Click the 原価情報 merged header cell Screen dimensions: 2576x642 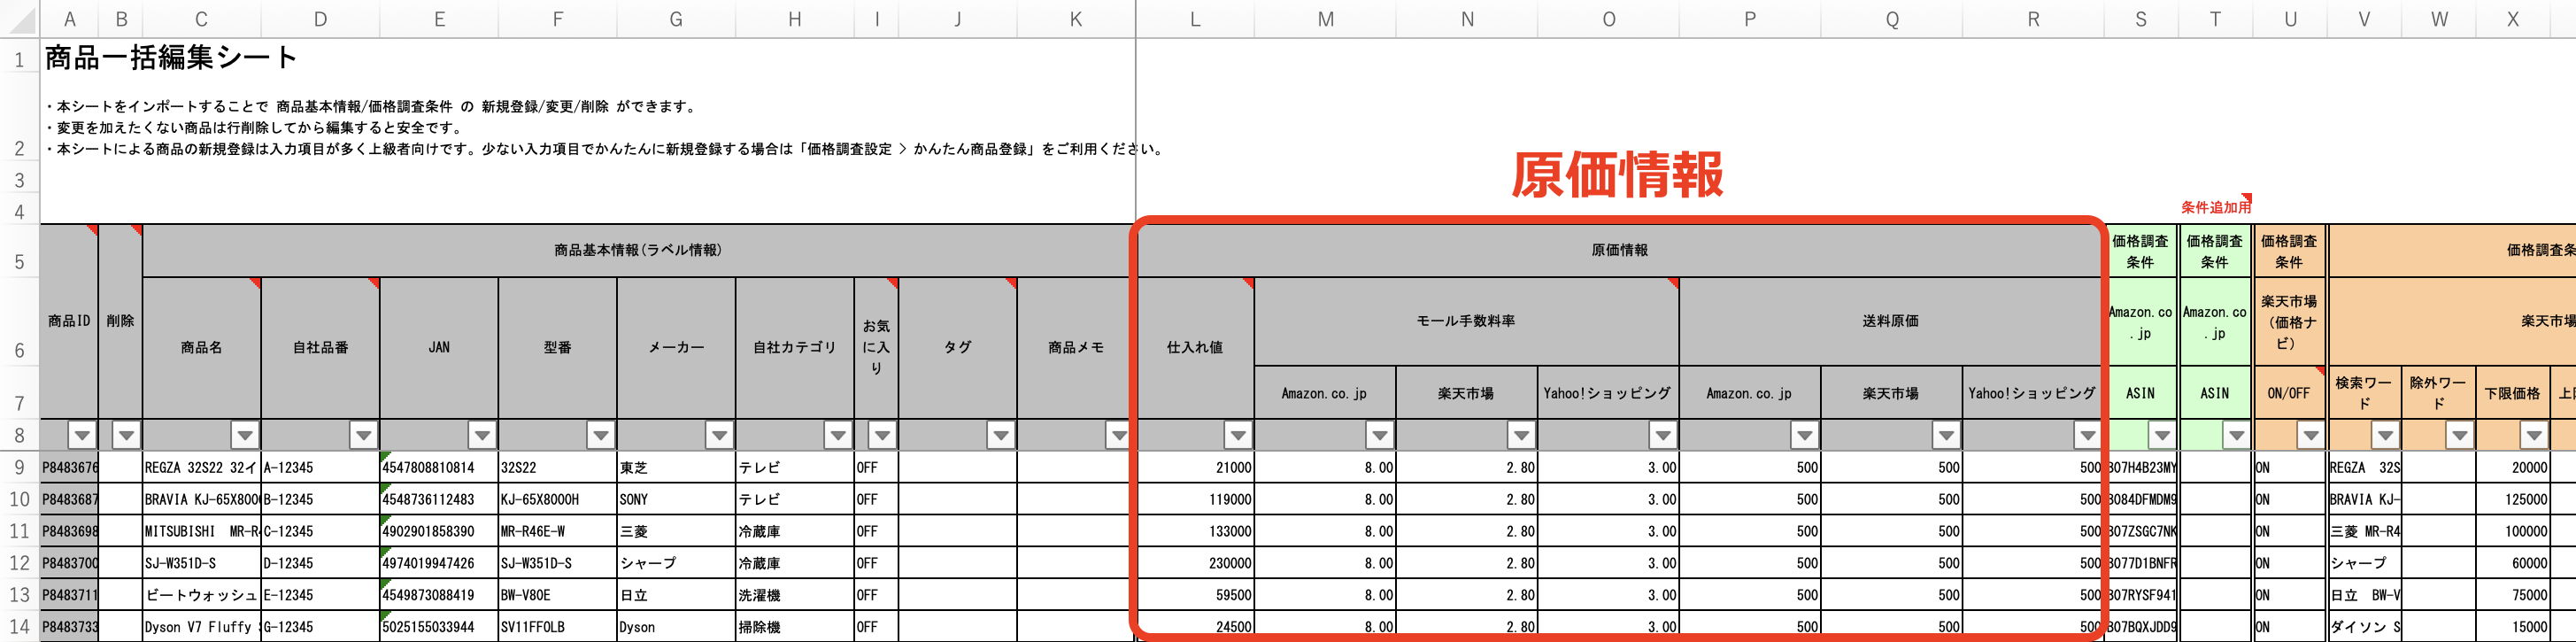1619,250
